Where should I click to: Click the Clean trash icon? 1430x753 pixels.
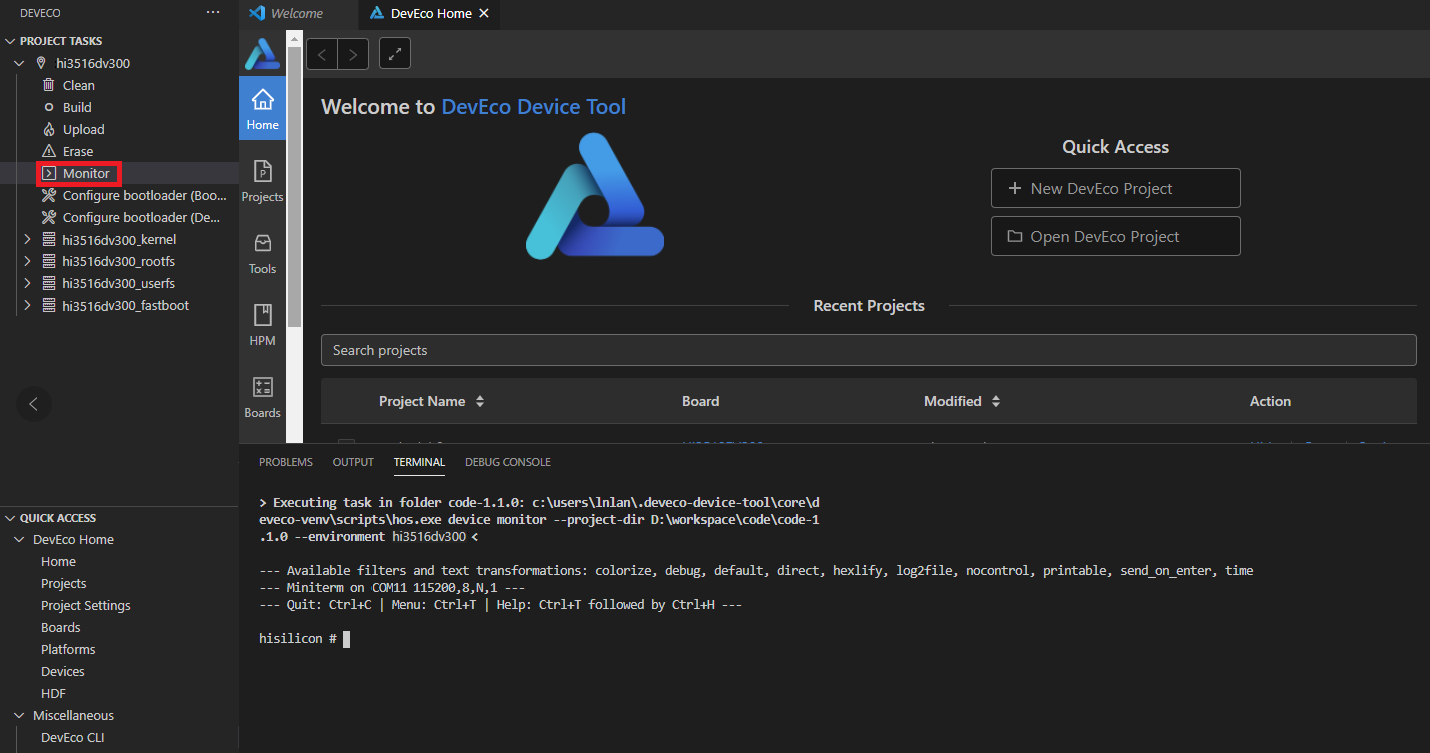pos(48,85)
